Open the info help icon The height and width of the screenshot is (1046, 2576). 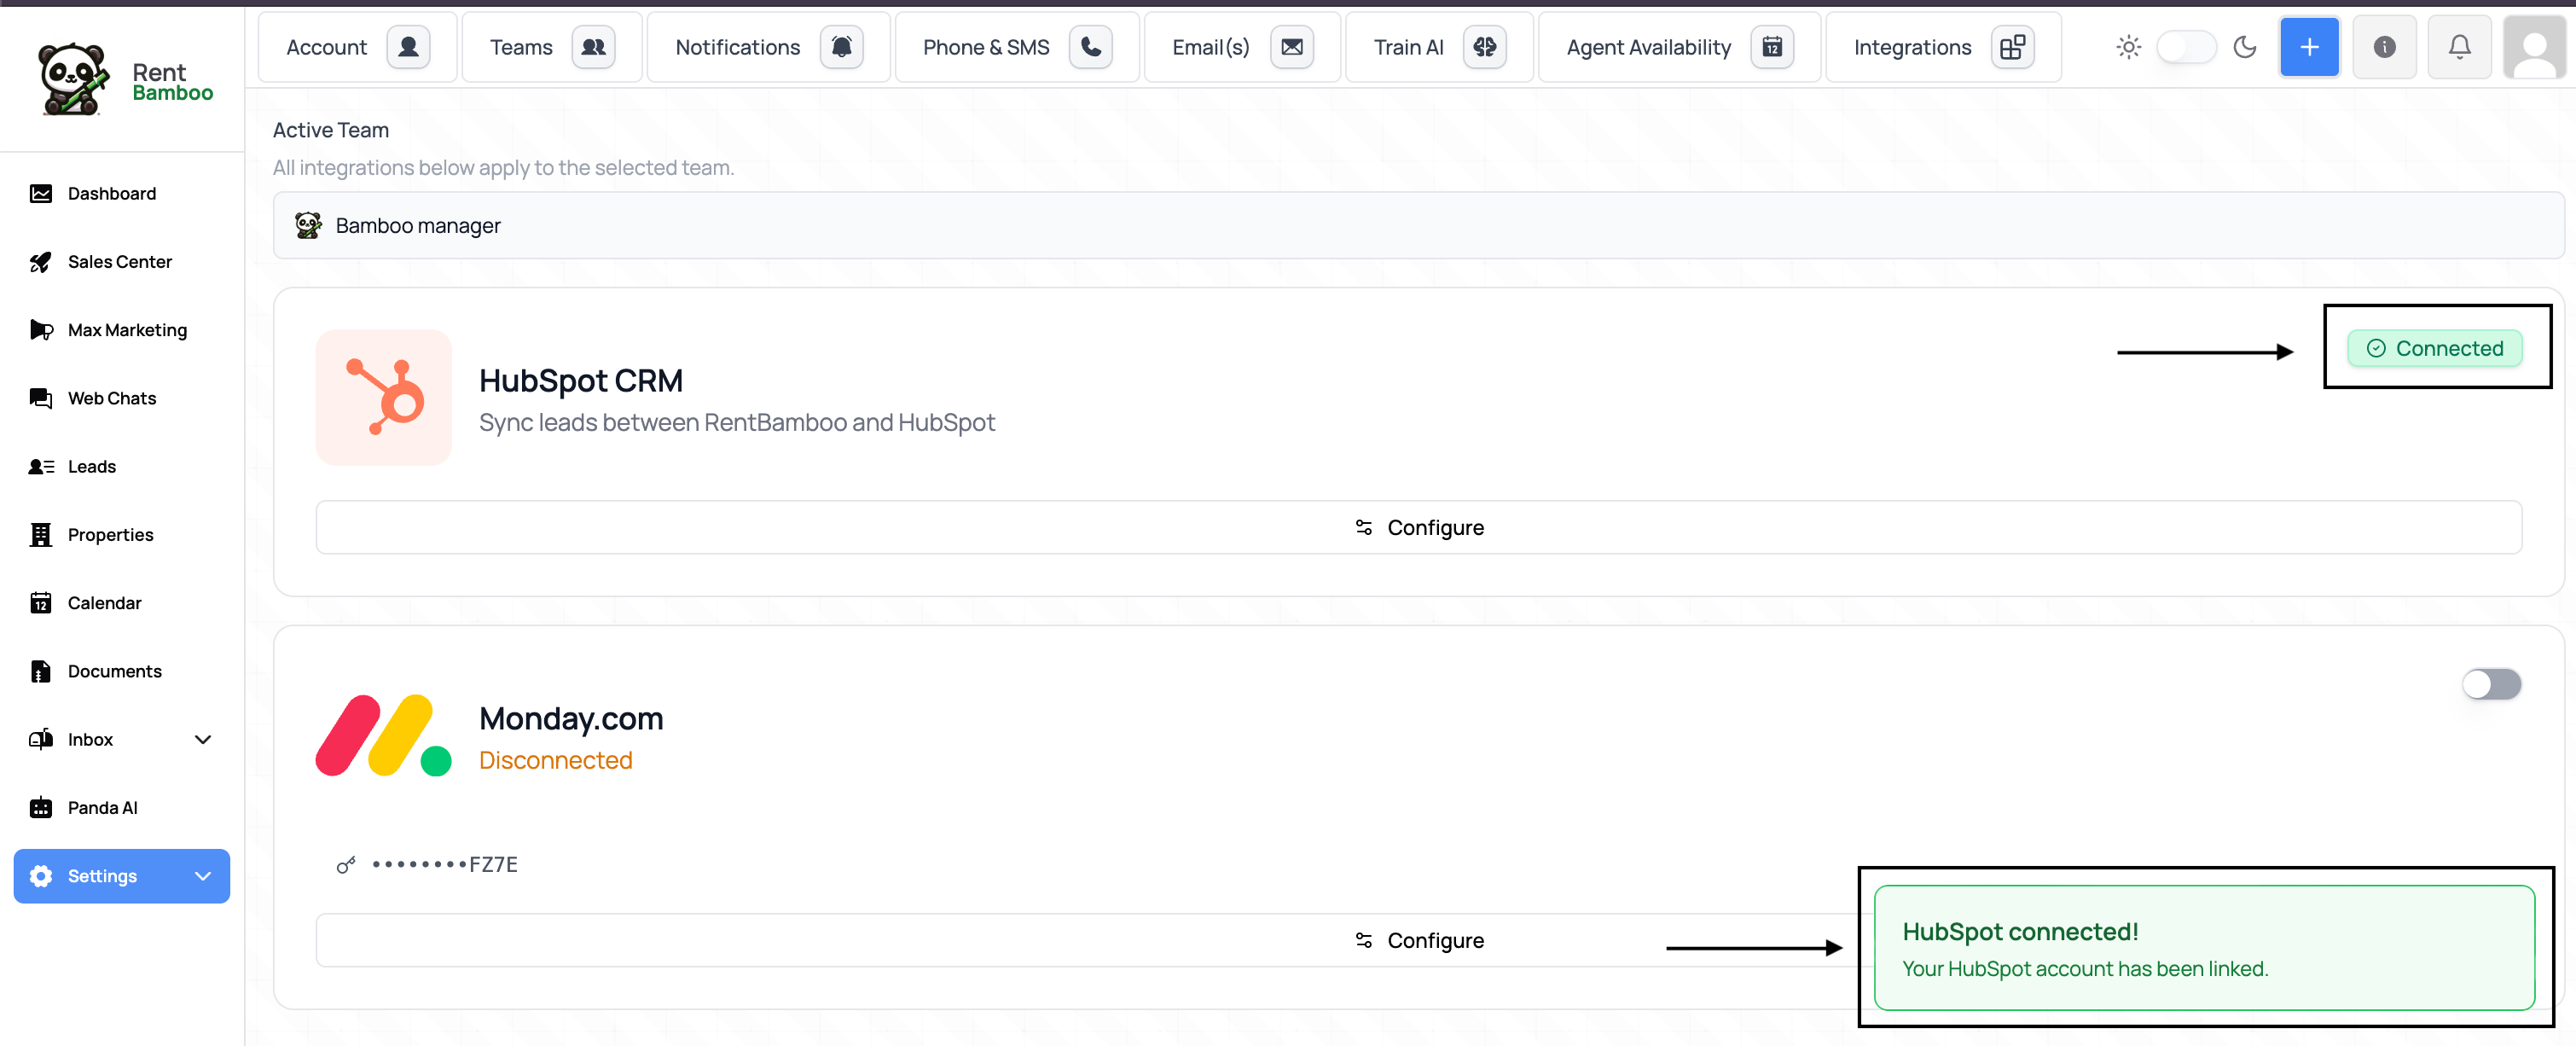pyautogui.click(x=2384, y=47)
